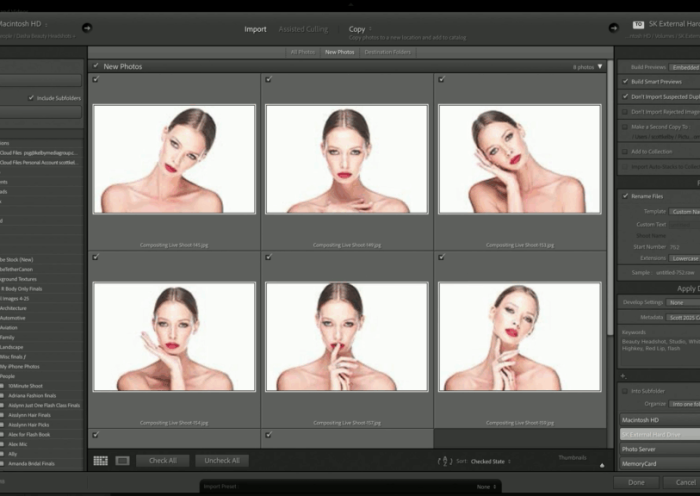The width and height of the screenshot is (700, 496).
Task: Click the source arrow icon at top left
Action: pos(87,27)
